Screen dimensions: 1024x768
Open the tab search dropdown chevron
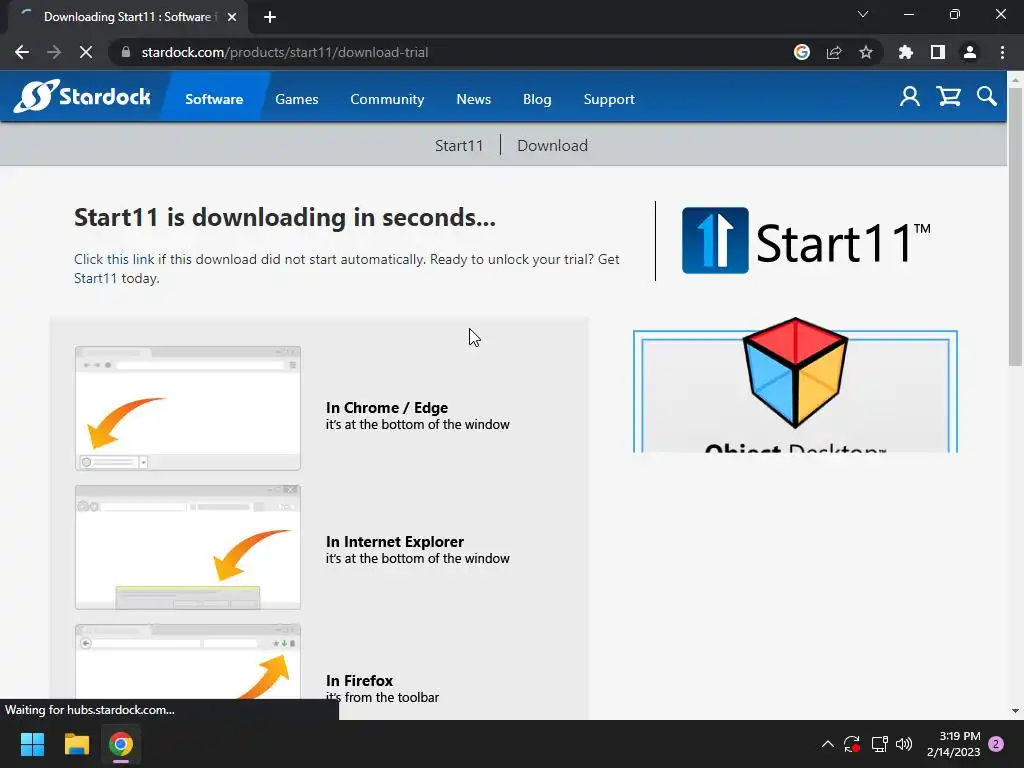[863, 14]
